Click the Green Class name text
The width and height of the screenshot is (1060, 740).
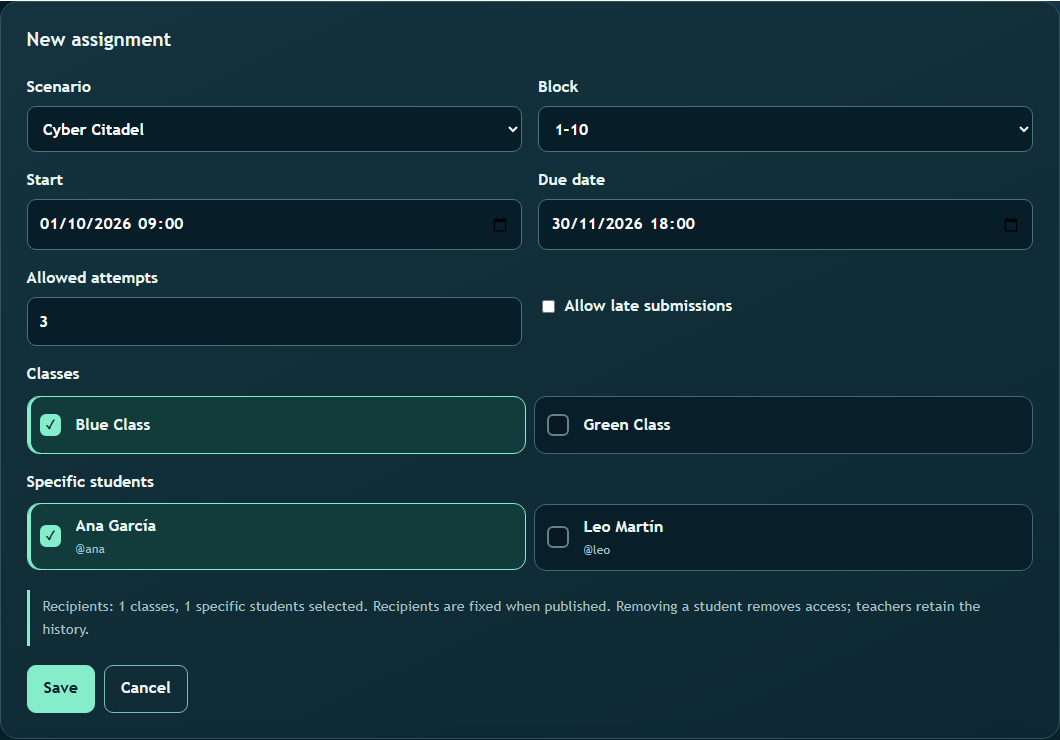coord(627,424)
